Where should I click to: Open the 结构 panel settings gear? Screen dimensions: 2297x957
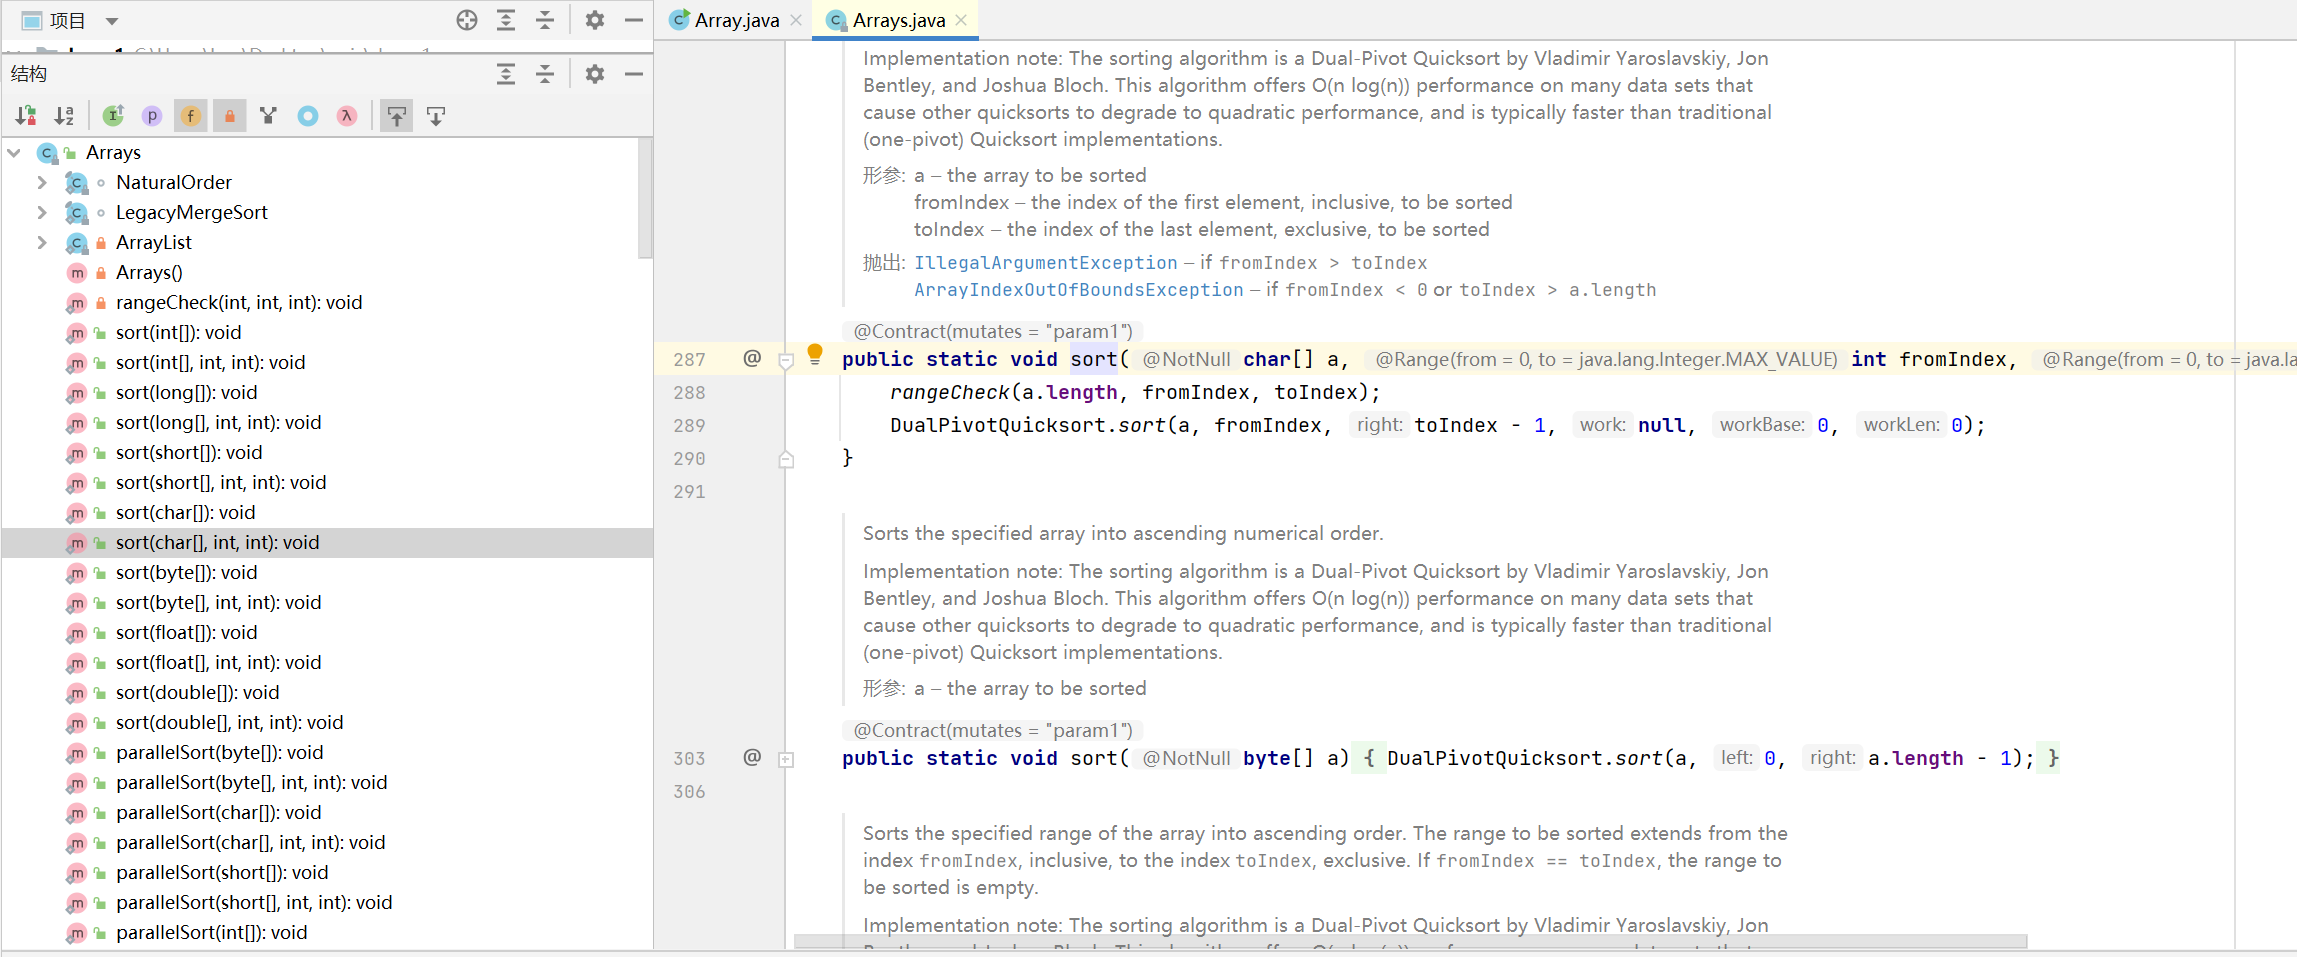pyautogui.click(x=595, y=74)
